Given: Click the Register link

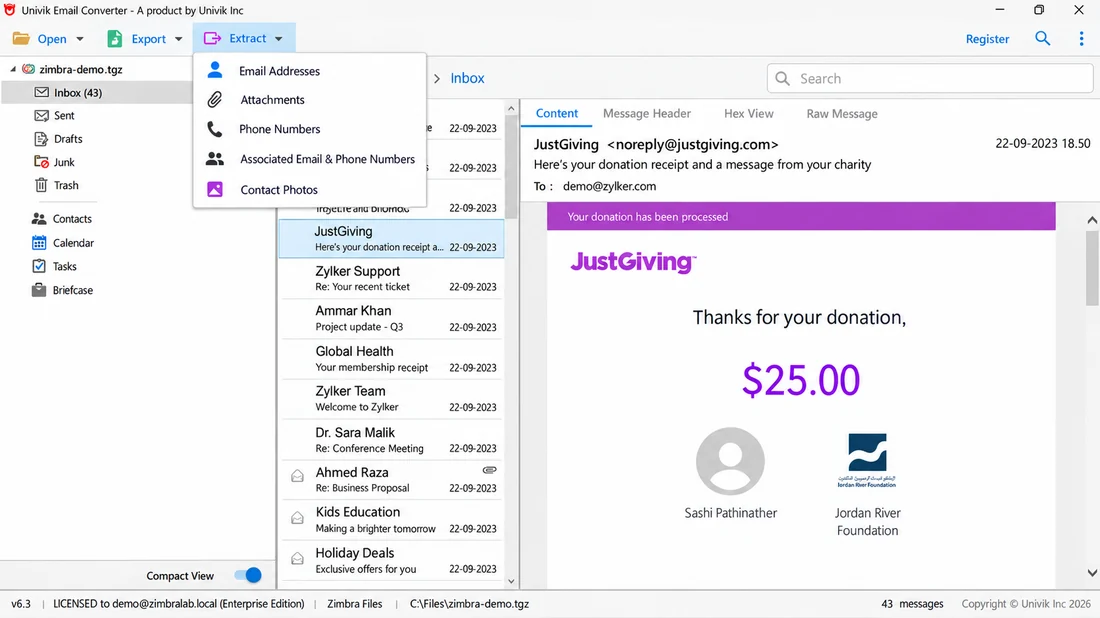Looking at the screenshot, I should 987,39.
